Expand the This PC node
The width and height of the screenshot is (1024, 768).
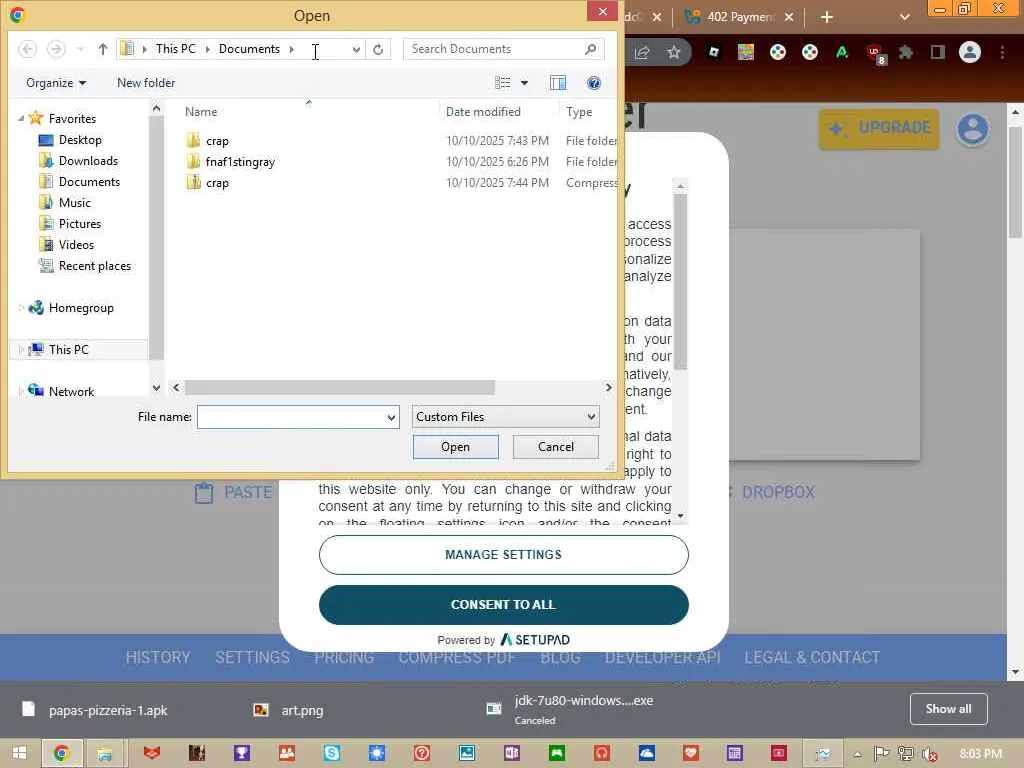pos(21,349)
